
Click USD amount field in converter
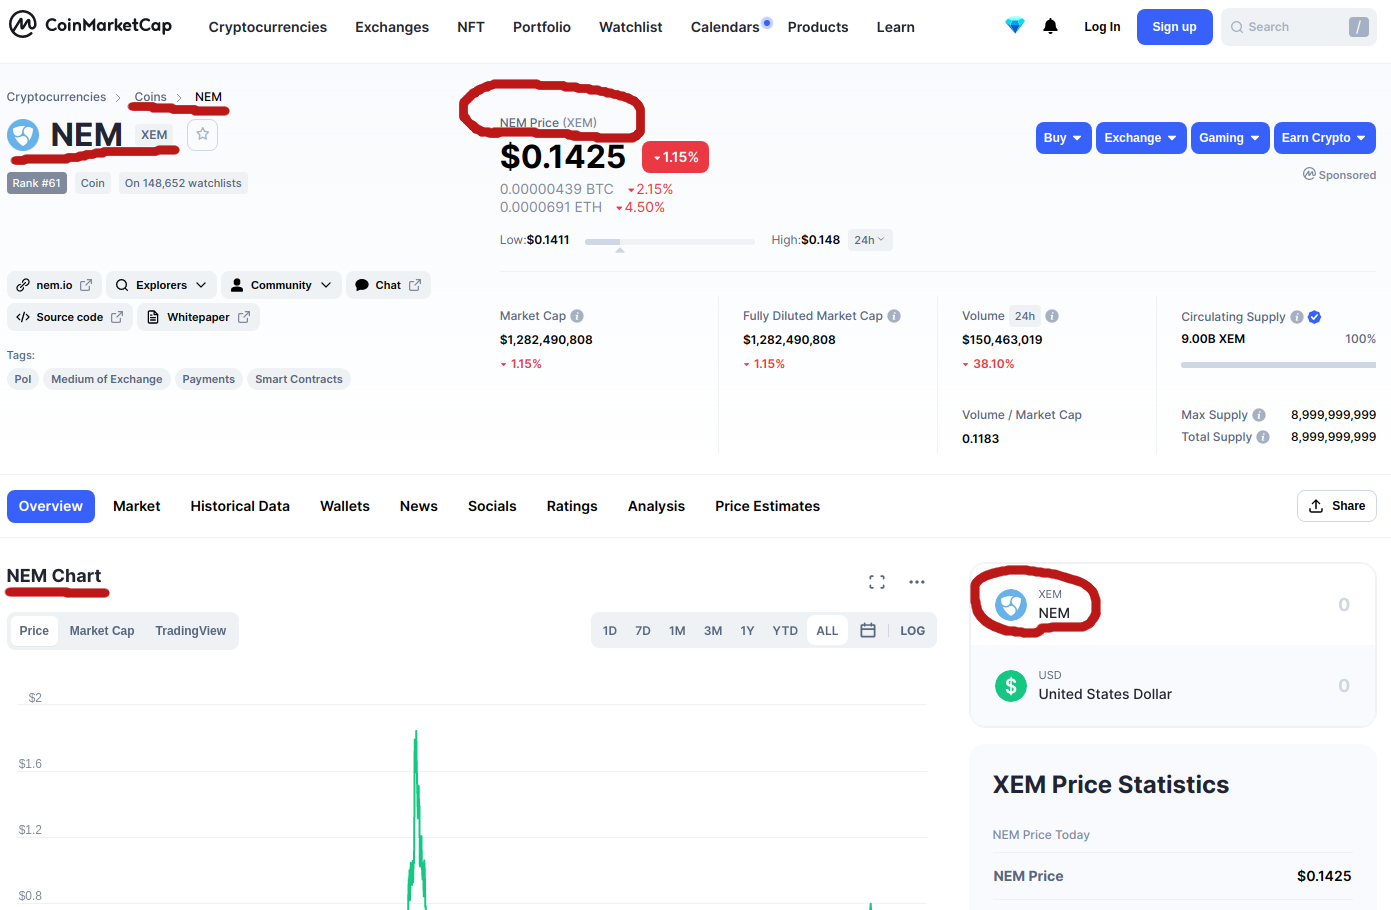click(1344, 686)
